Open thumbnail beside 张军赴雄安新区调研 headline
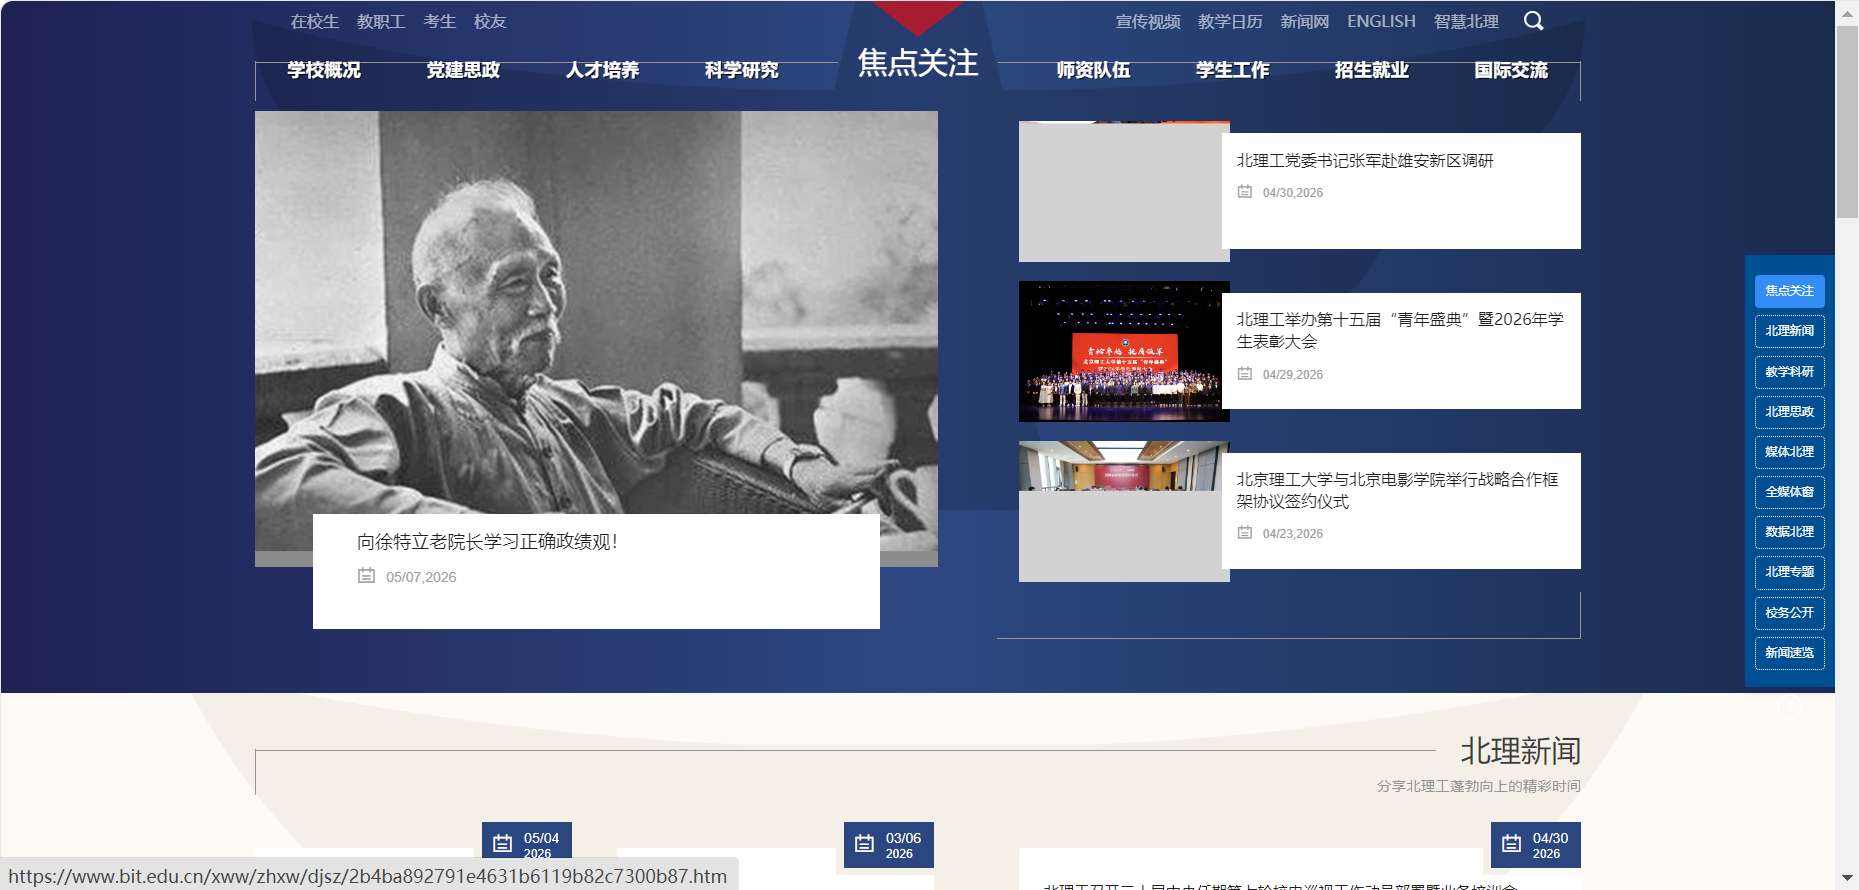This screenshot has height=890, width=1859. tap(1124, 192)
